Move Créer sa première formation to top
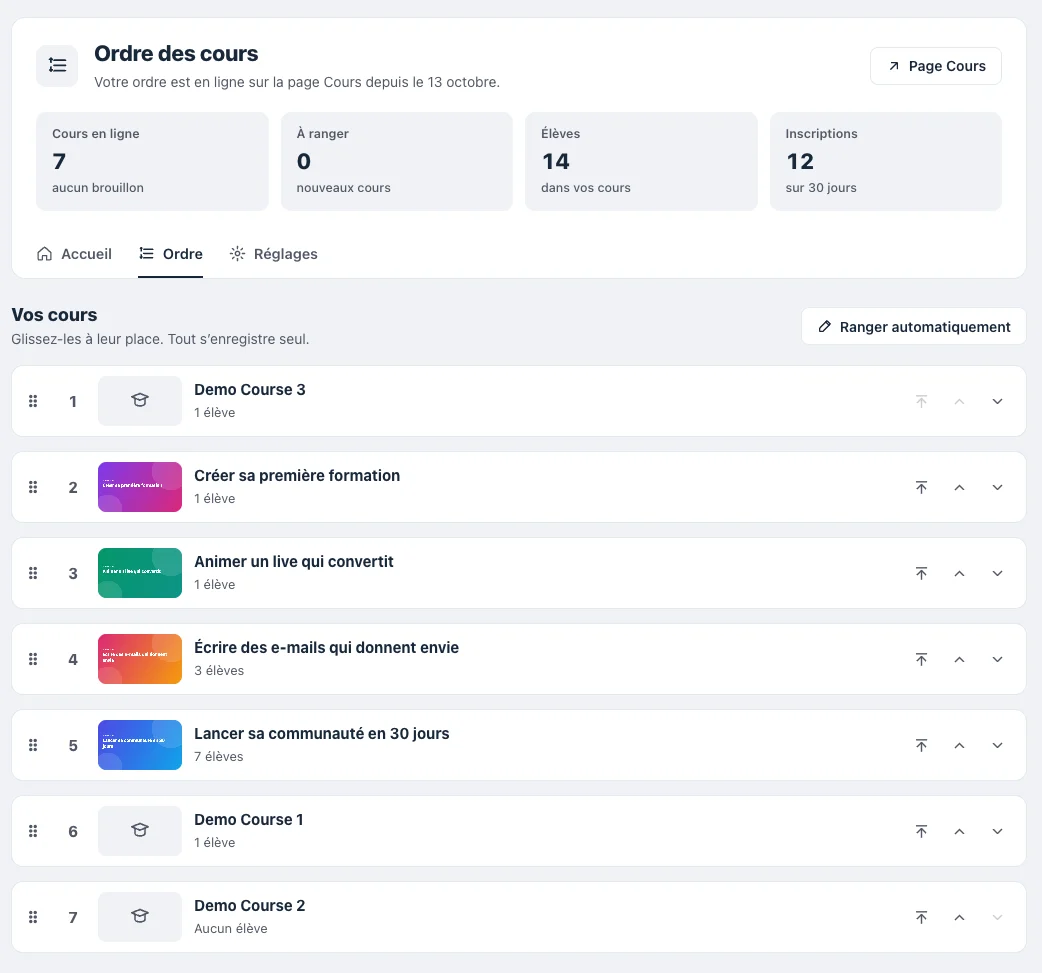The image size is (1042, 973). 921,487
